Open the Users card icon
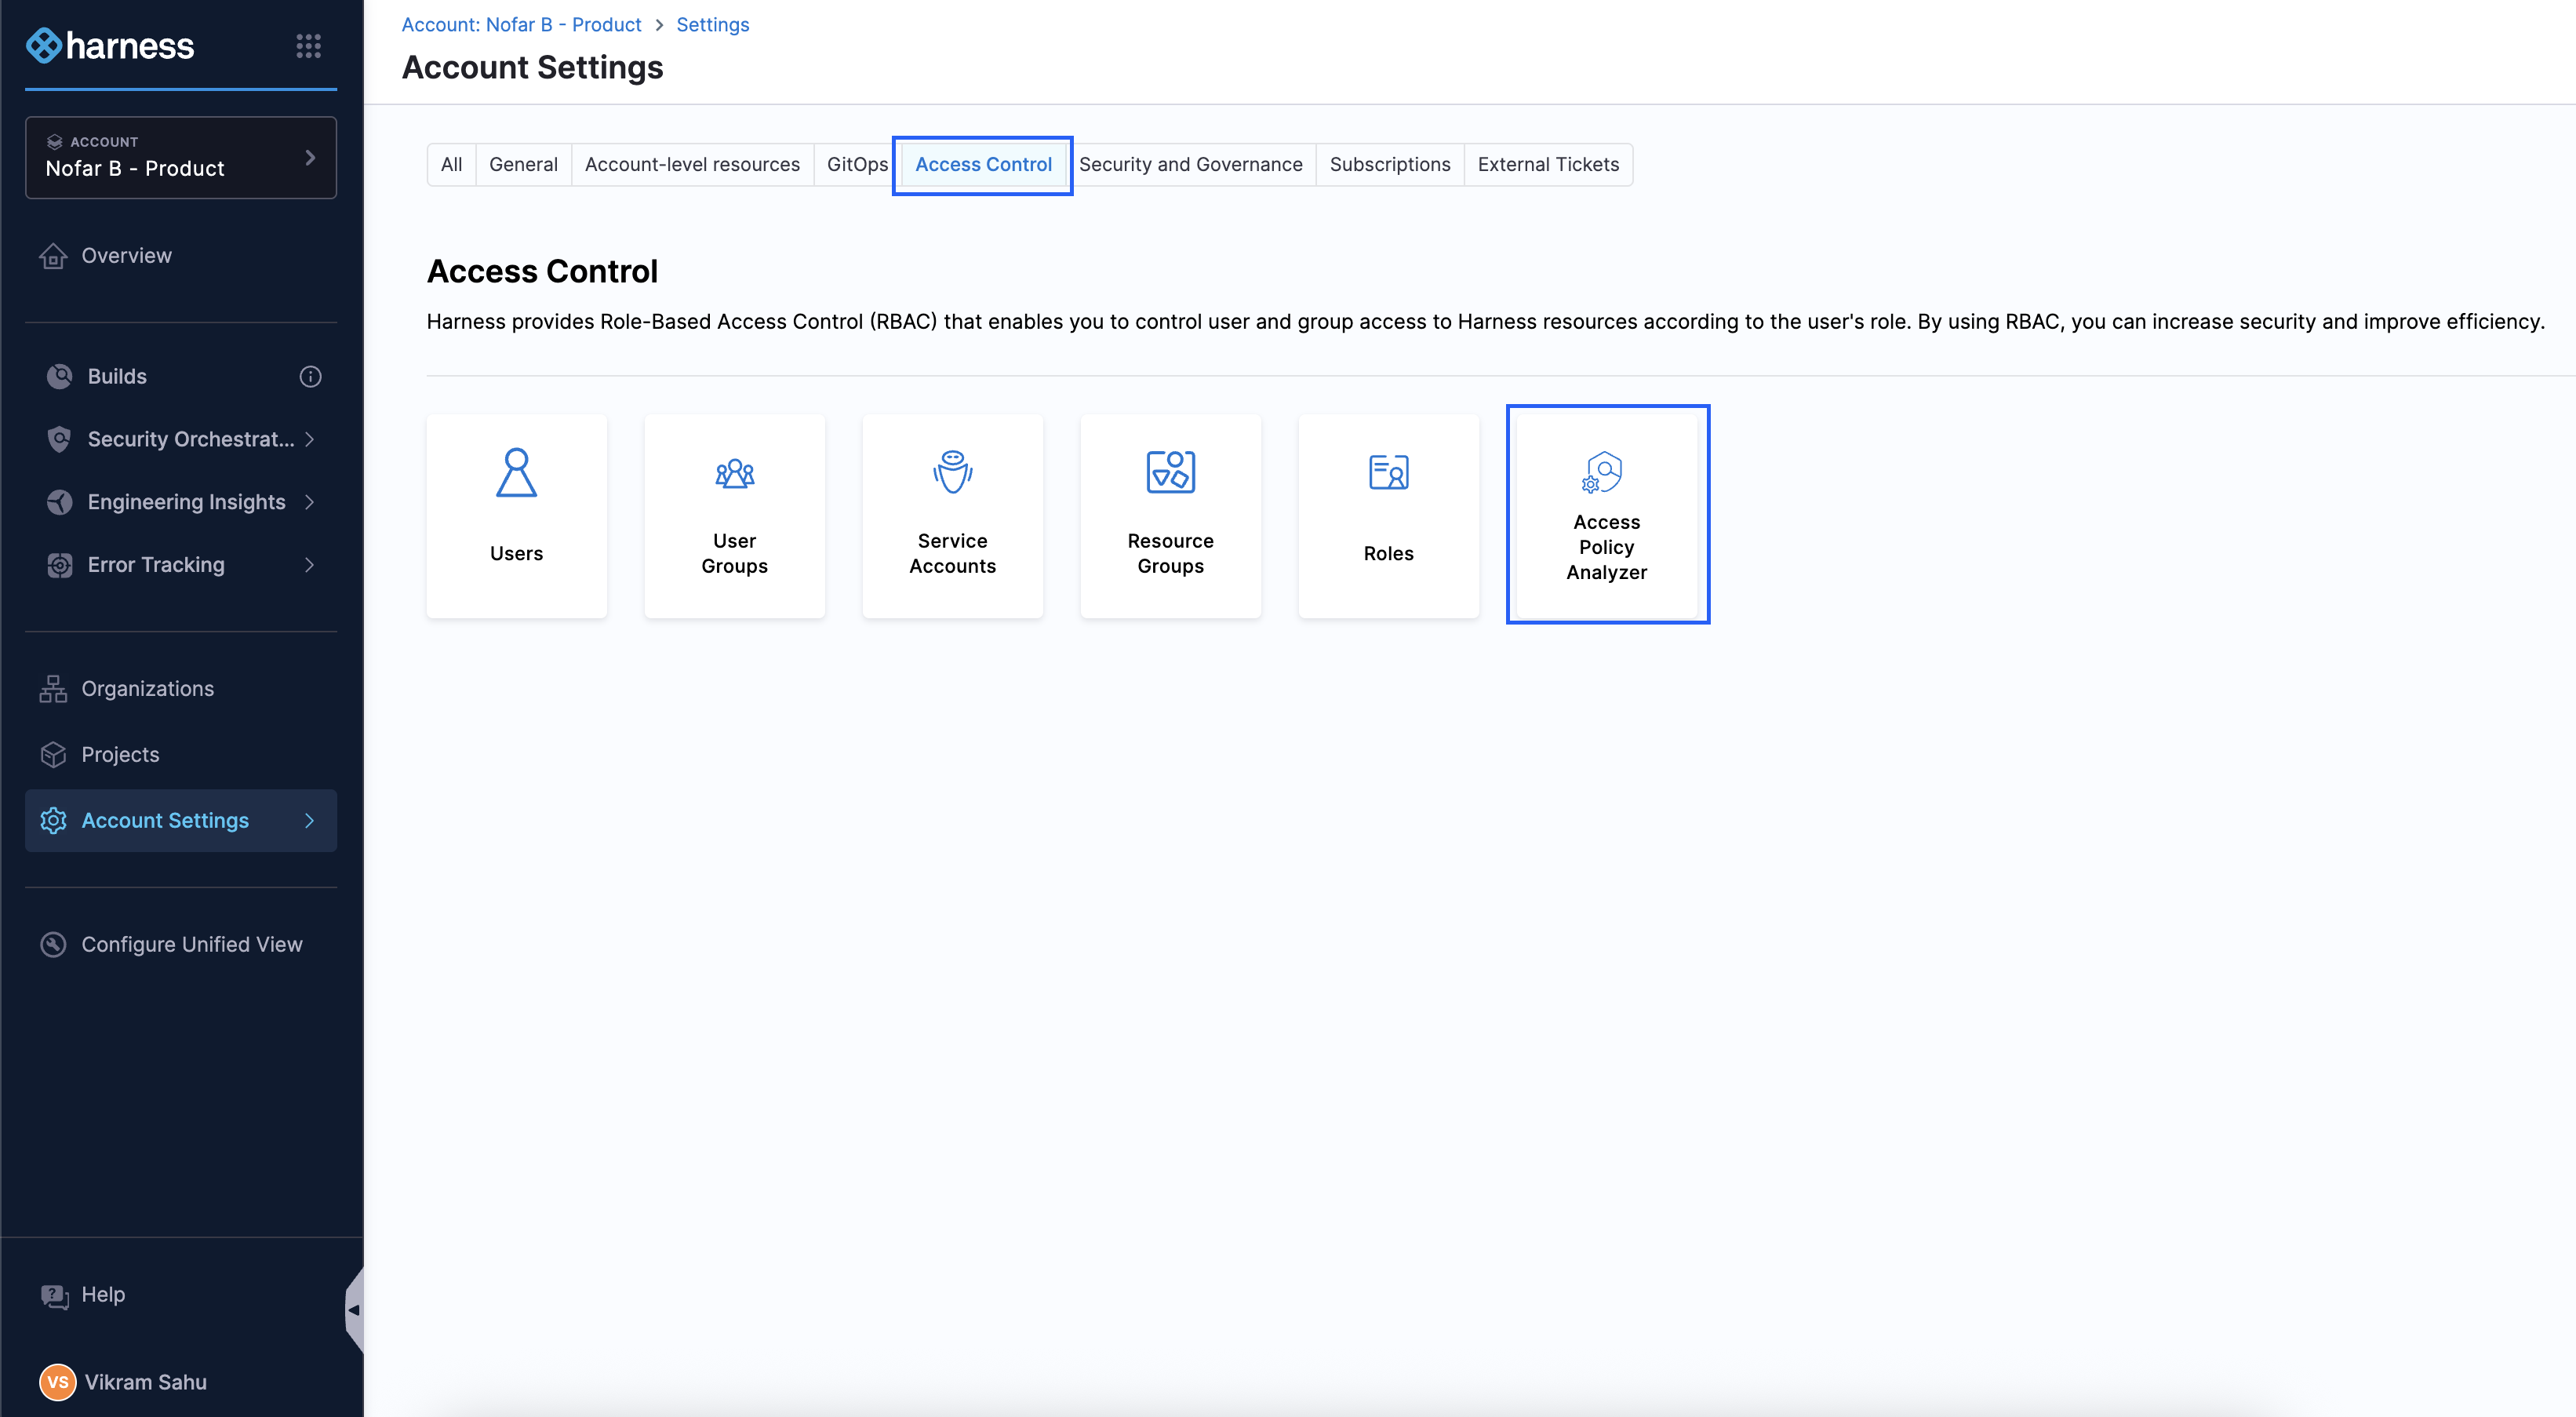Viewport: 2576px width, 1417px height. point(516,472)
